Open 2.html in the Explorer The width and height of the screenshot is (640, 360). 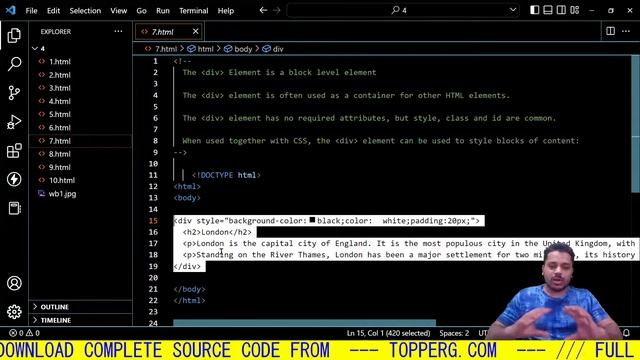[x=80, y=75]
